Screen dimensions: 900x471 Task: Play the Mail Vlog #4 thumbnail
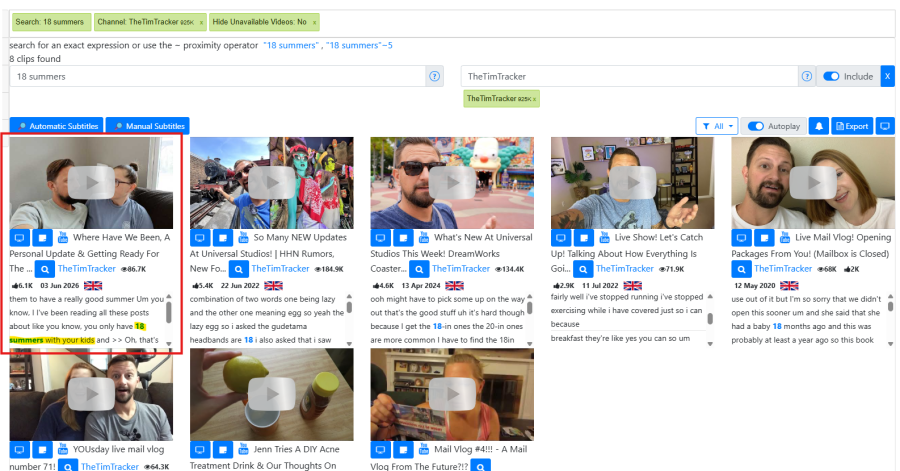pos(452,395)
